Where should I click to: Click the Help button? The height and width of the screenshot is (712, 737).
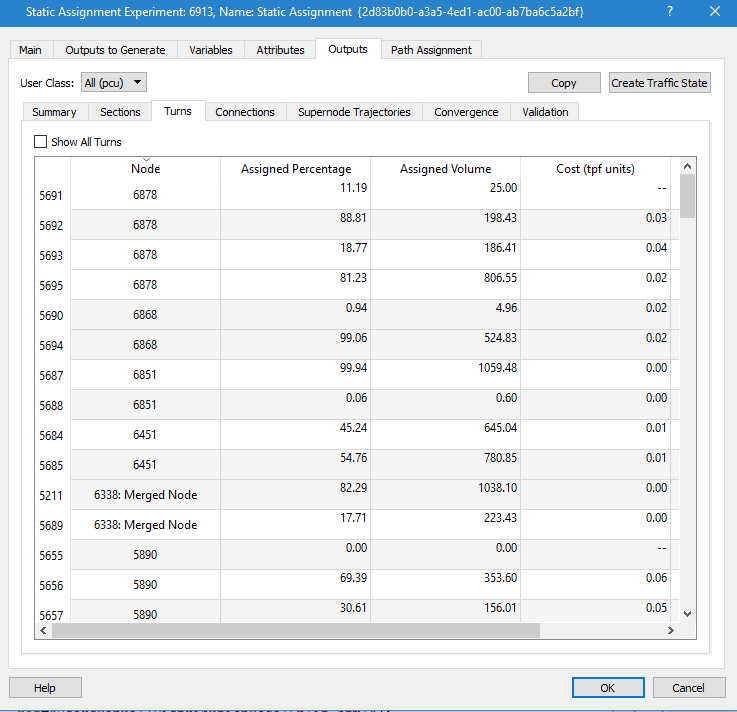45,688
